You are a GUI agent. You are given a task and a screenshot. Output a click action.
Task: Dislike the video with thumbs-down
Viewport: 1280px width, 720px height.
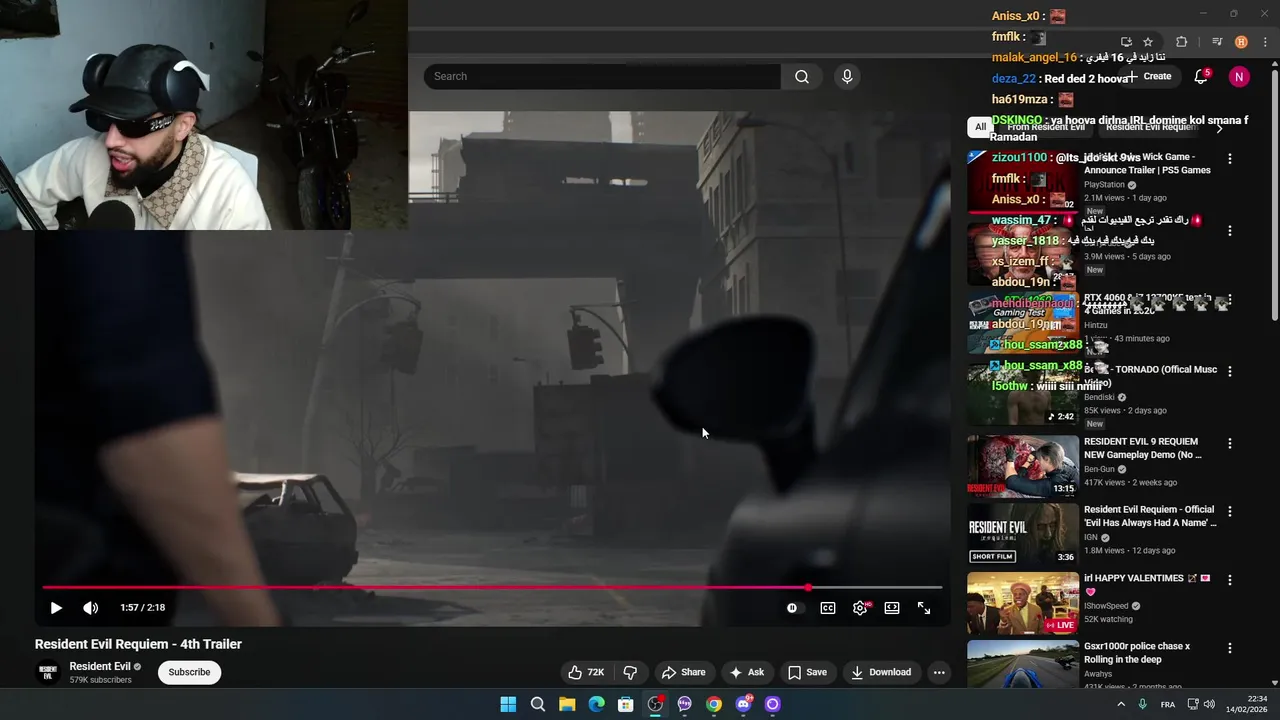(630, 672)
